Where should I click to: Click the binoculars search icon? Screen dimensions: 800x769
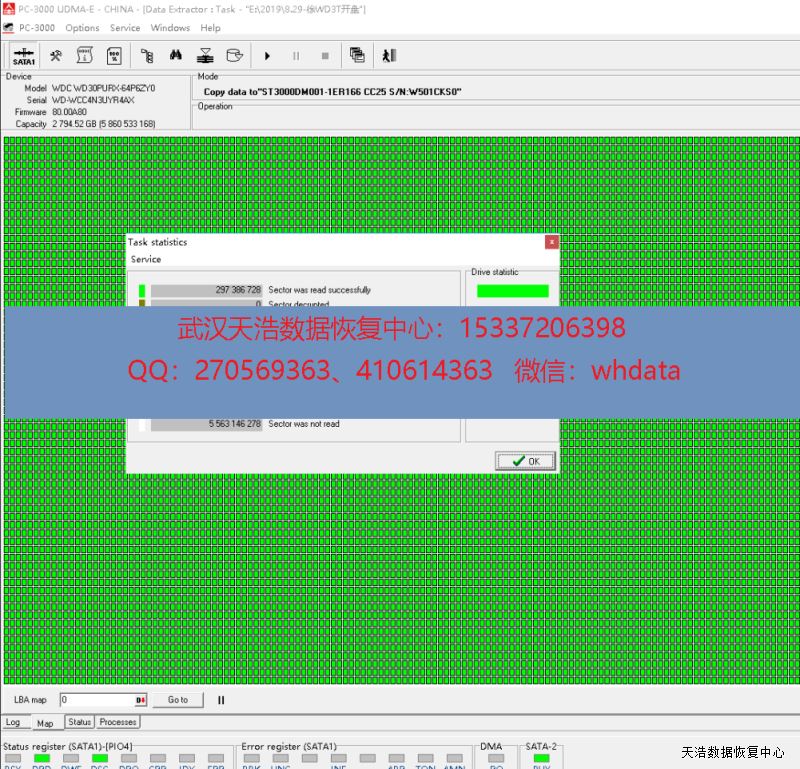175,56
